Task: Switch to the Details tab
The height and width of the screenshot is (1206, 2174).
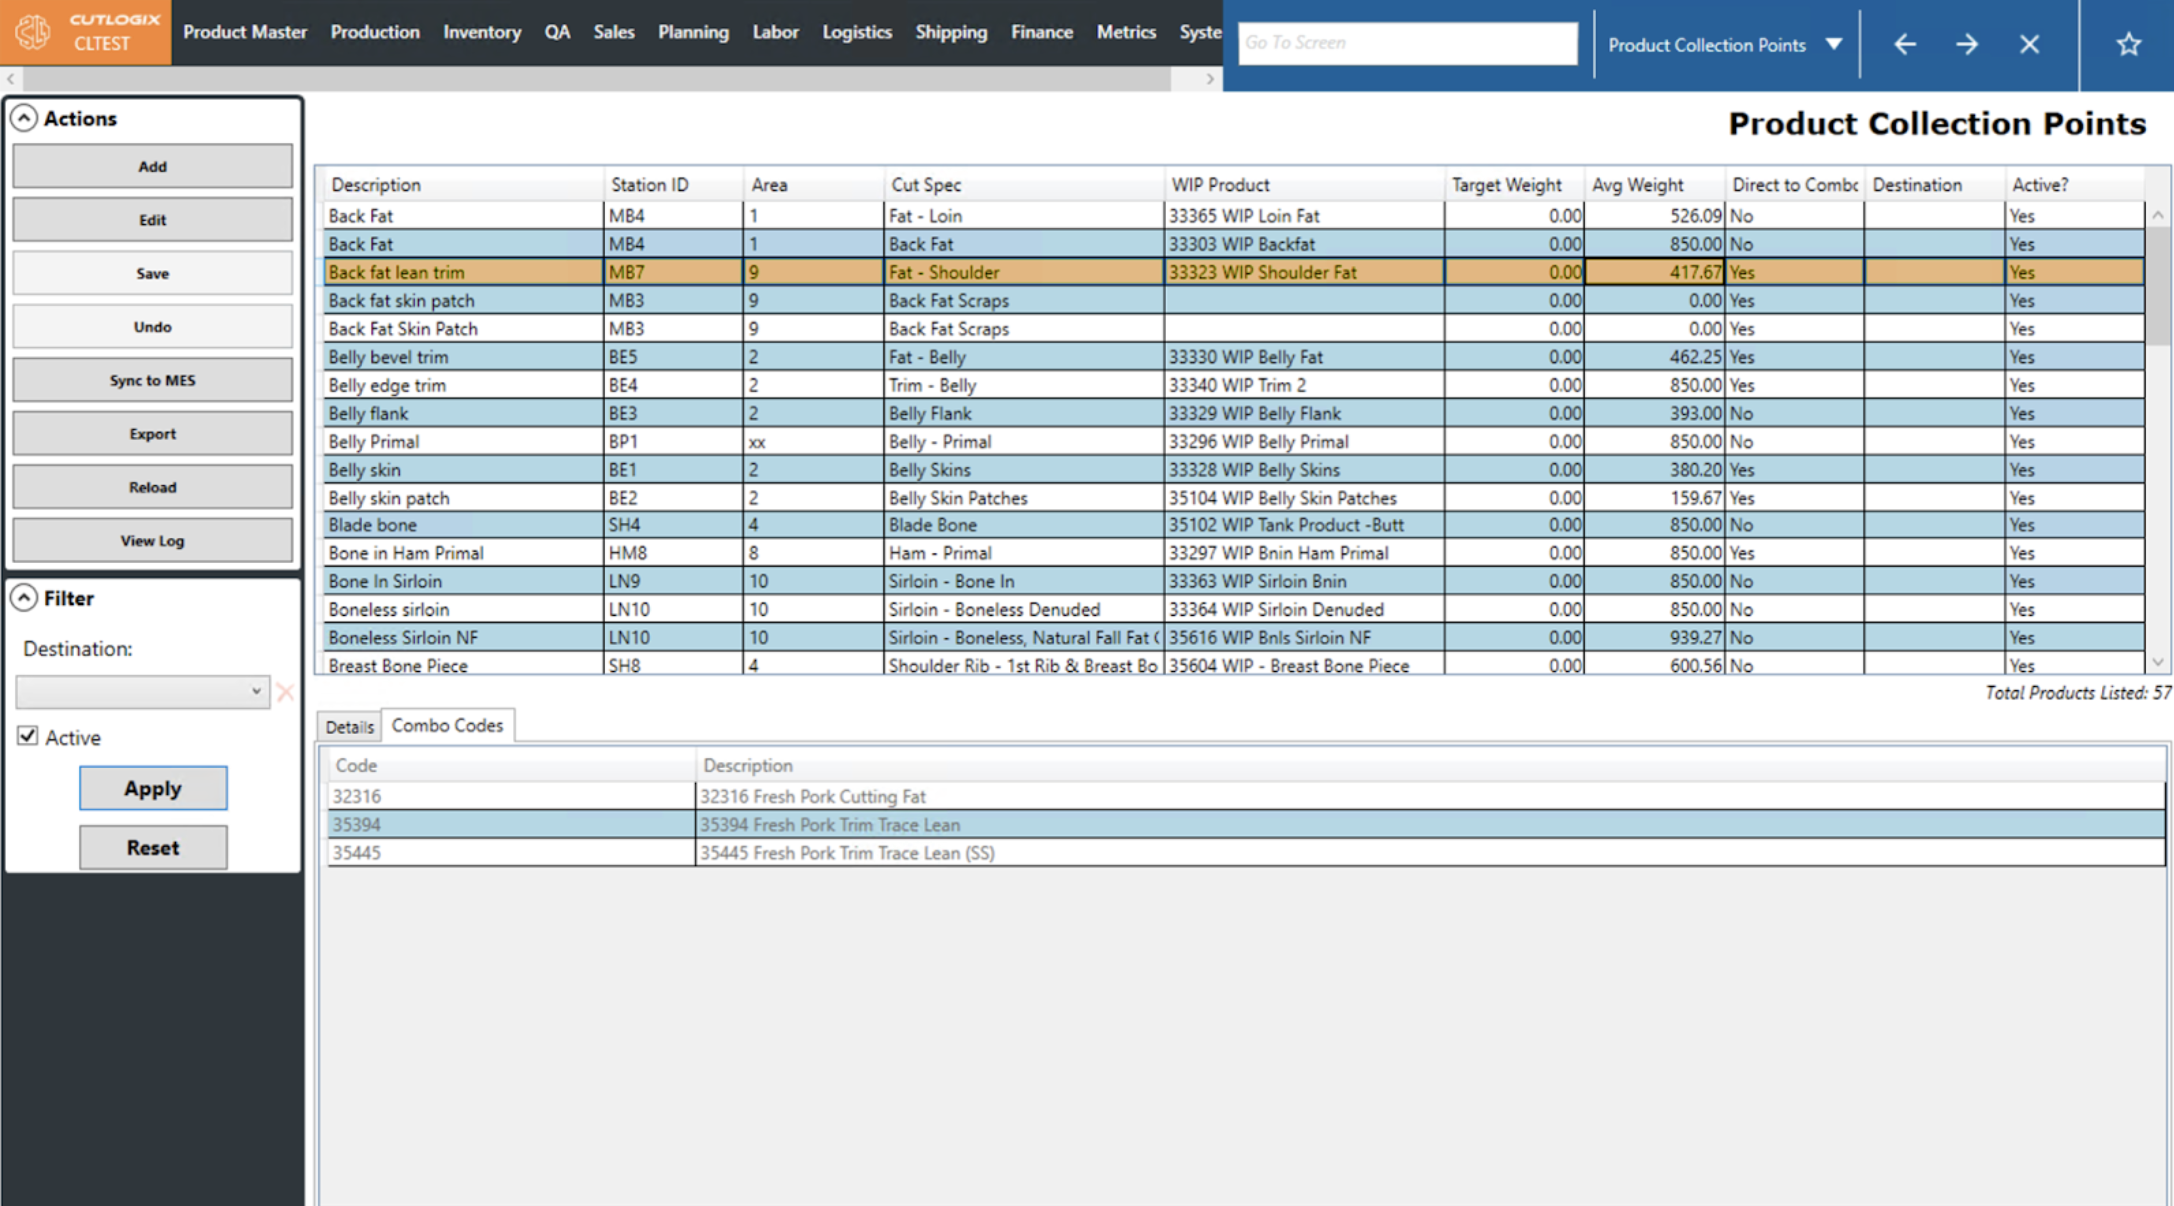Action: 349,727
